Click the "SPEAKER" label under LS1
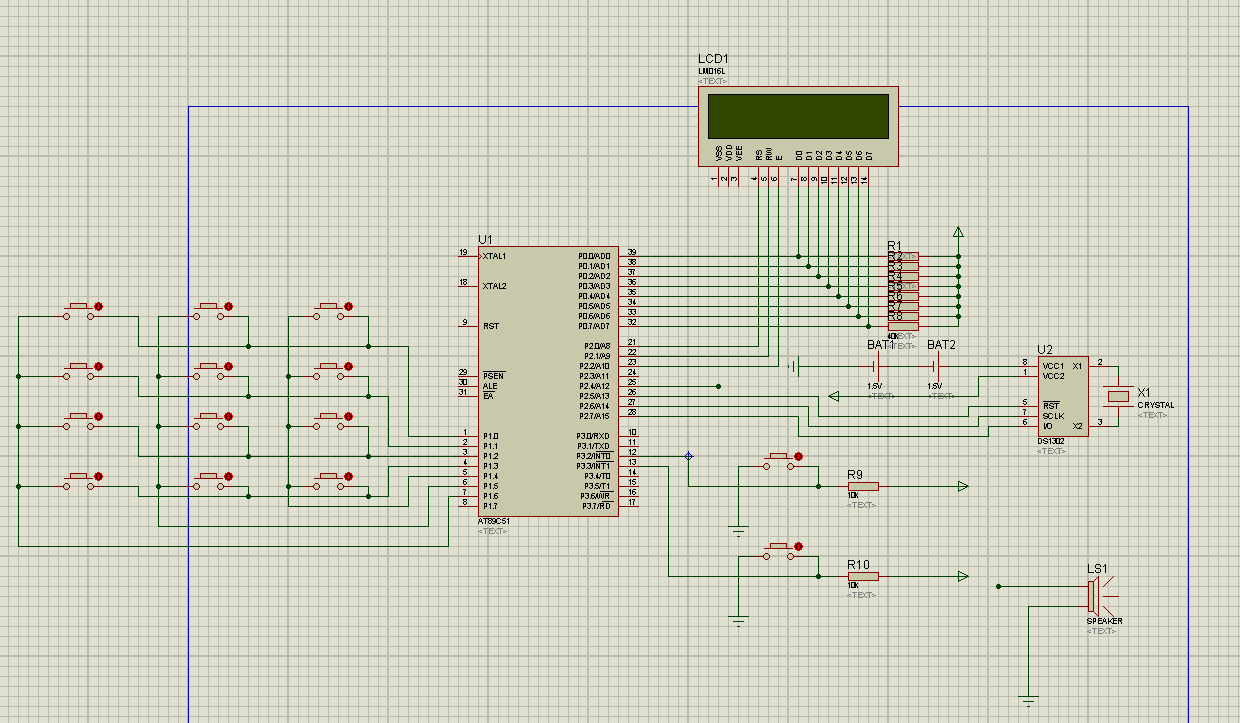1240x723 pixels. pyautogui.click(x=1105, y=621)
